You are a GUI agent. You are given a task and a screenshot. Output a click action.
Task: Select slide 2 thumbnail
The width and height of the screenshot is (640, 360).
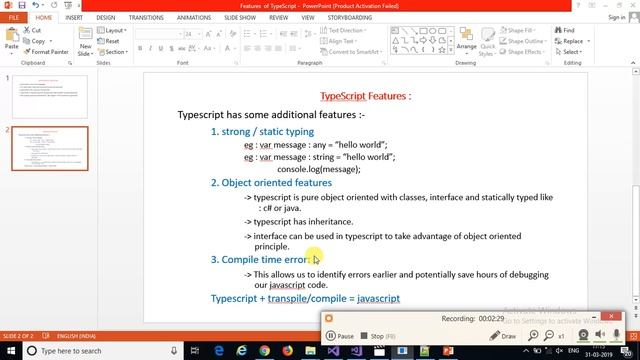[x=50, y=149]
